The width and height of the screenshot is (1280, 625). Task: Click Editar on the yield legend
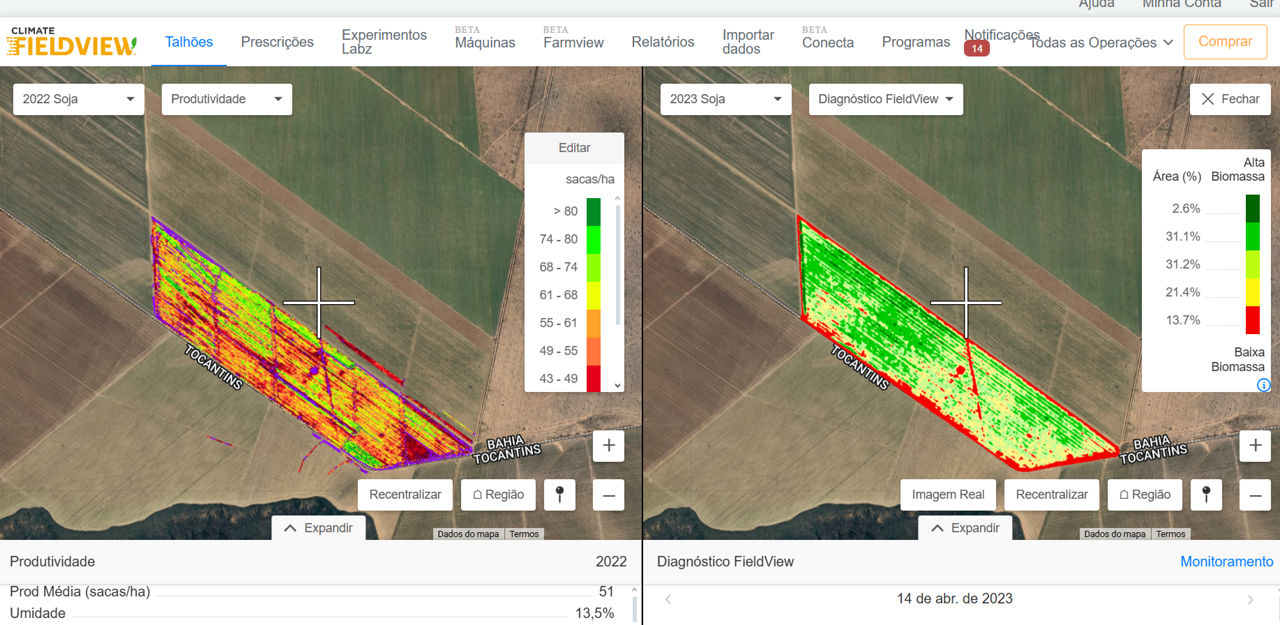coord(574,148)
